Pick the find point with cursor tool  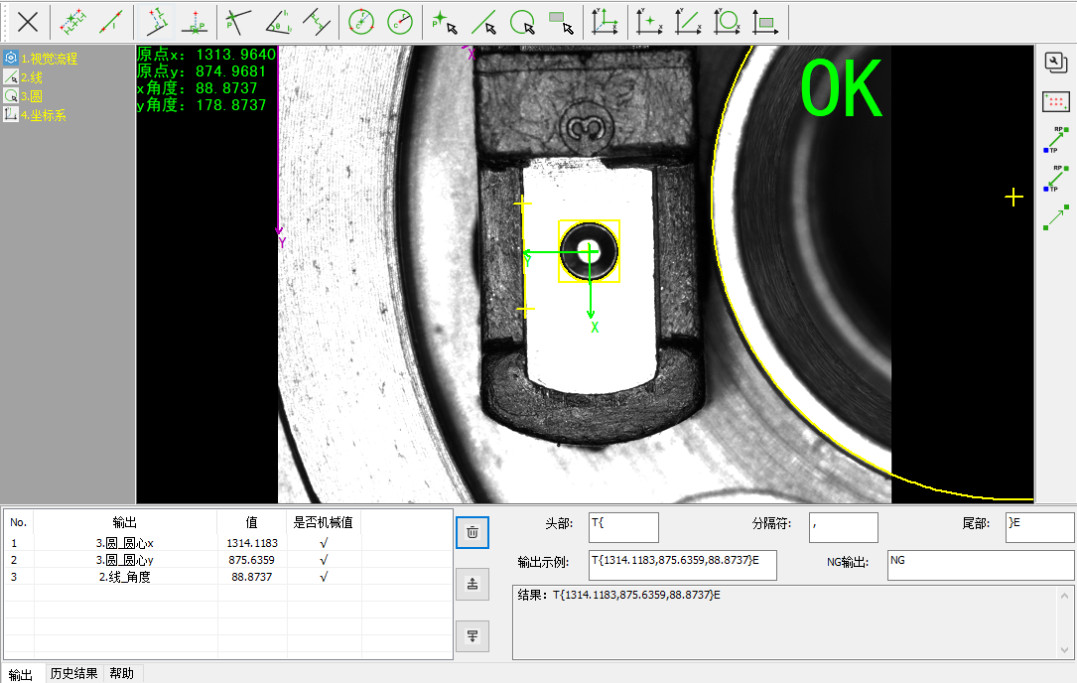point(444,21)
